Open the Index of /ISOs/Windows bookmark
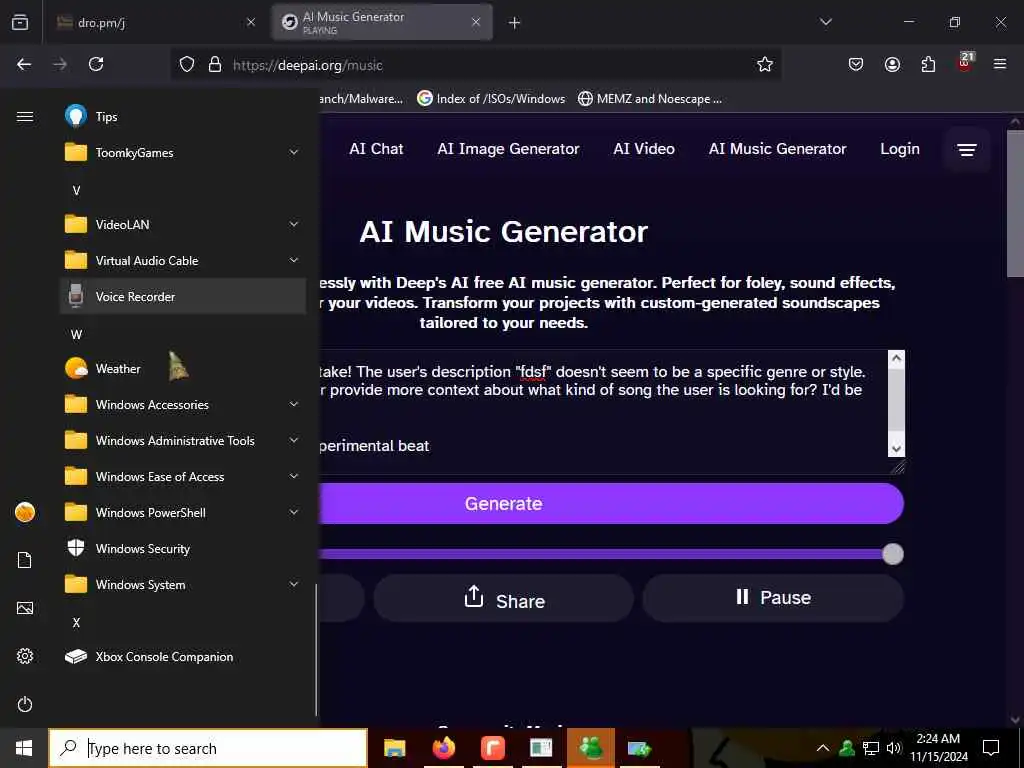The height and width of the screenshot is (768, 1024). (x=491, y=99)
